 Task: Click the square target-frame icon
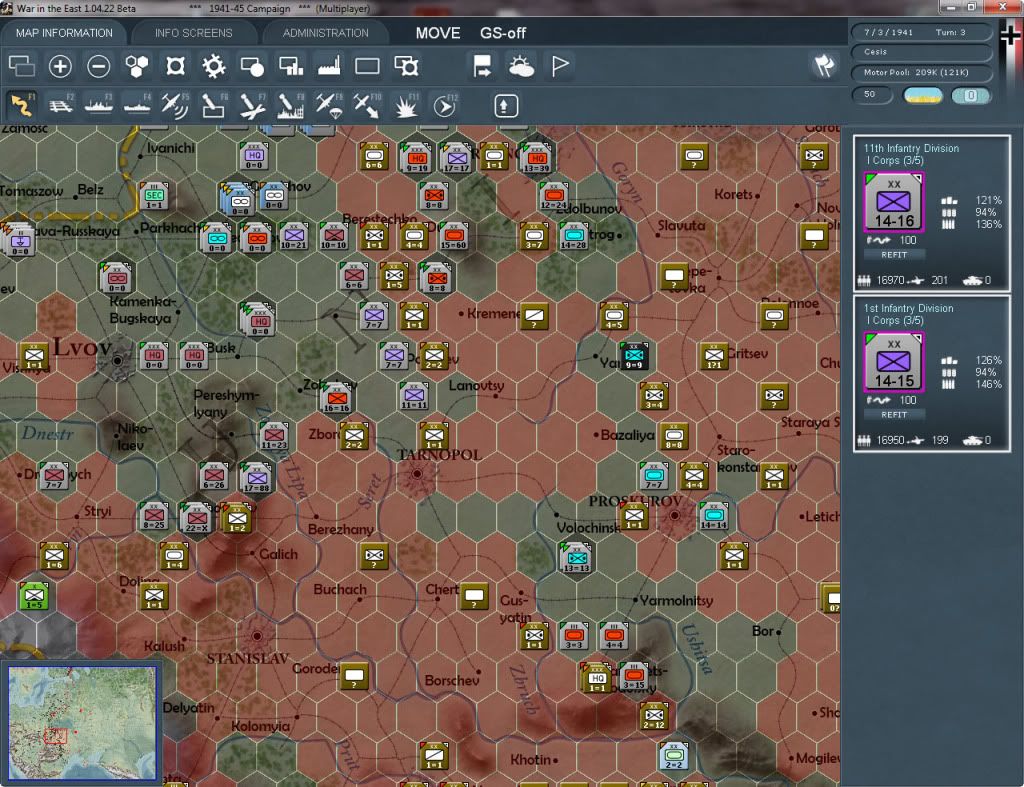[175, 66]
